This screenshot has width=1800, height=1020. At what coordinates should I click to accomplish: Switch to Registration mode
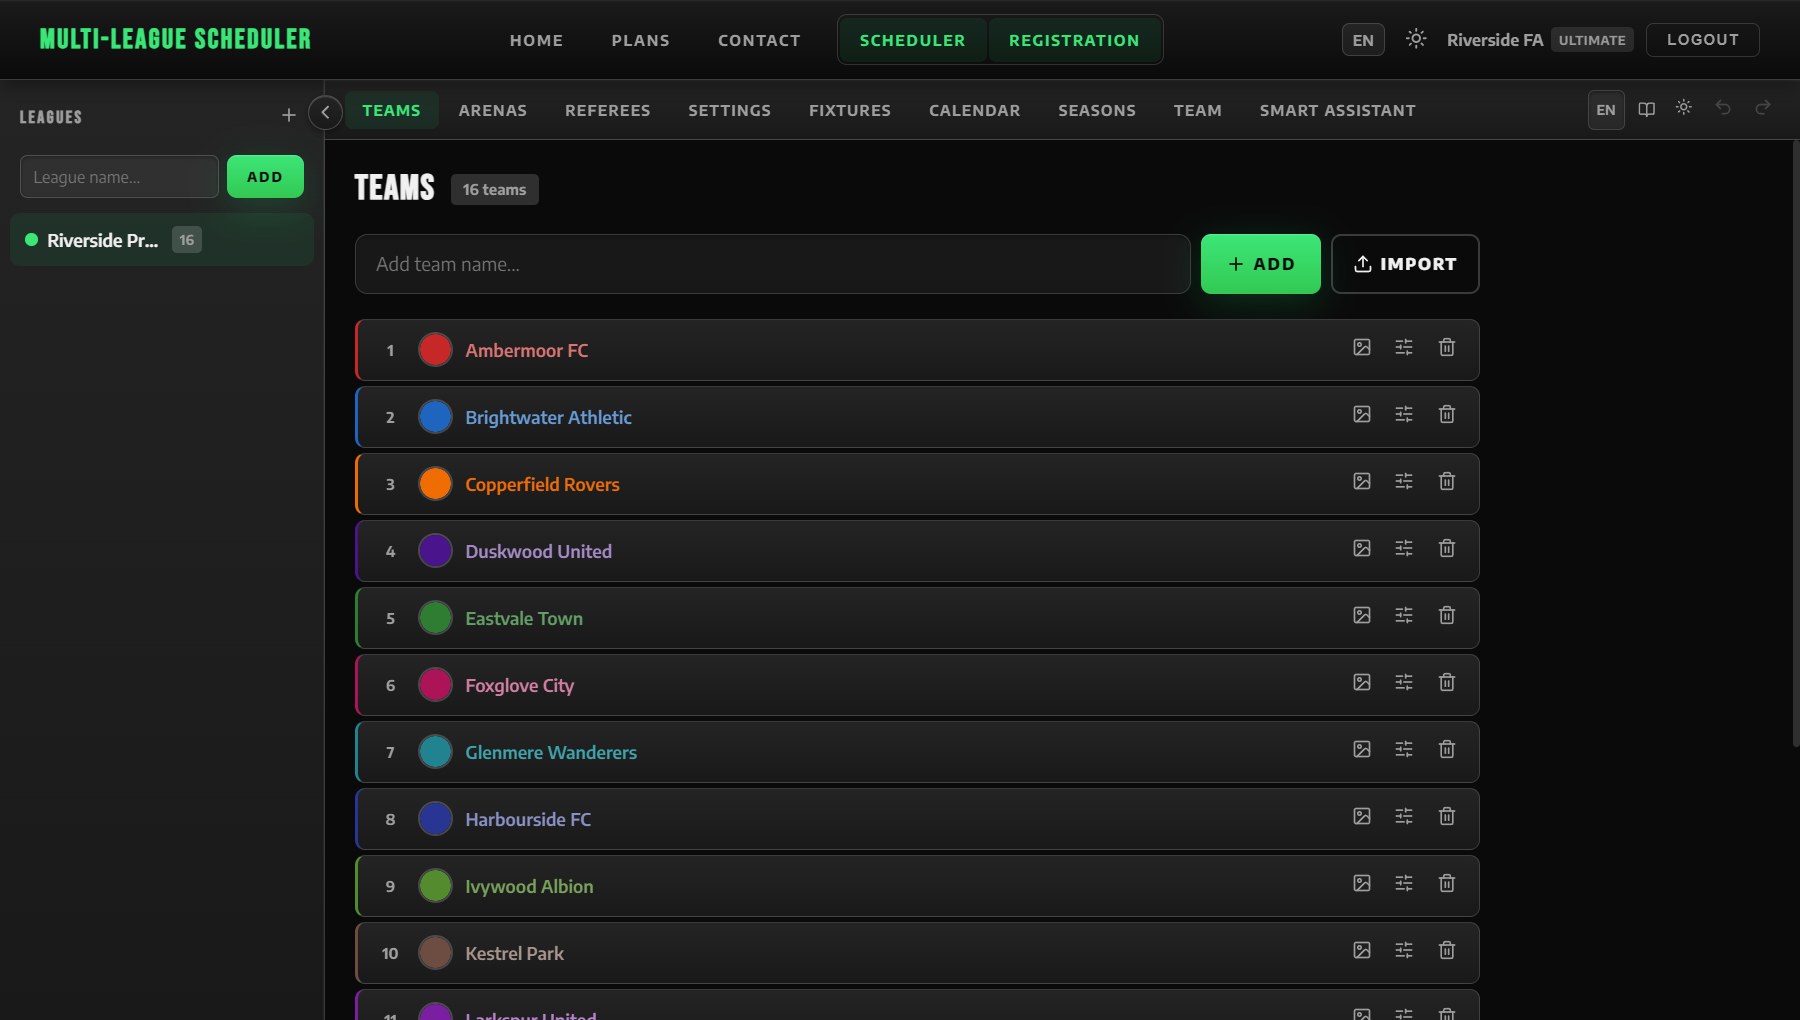1074,40
